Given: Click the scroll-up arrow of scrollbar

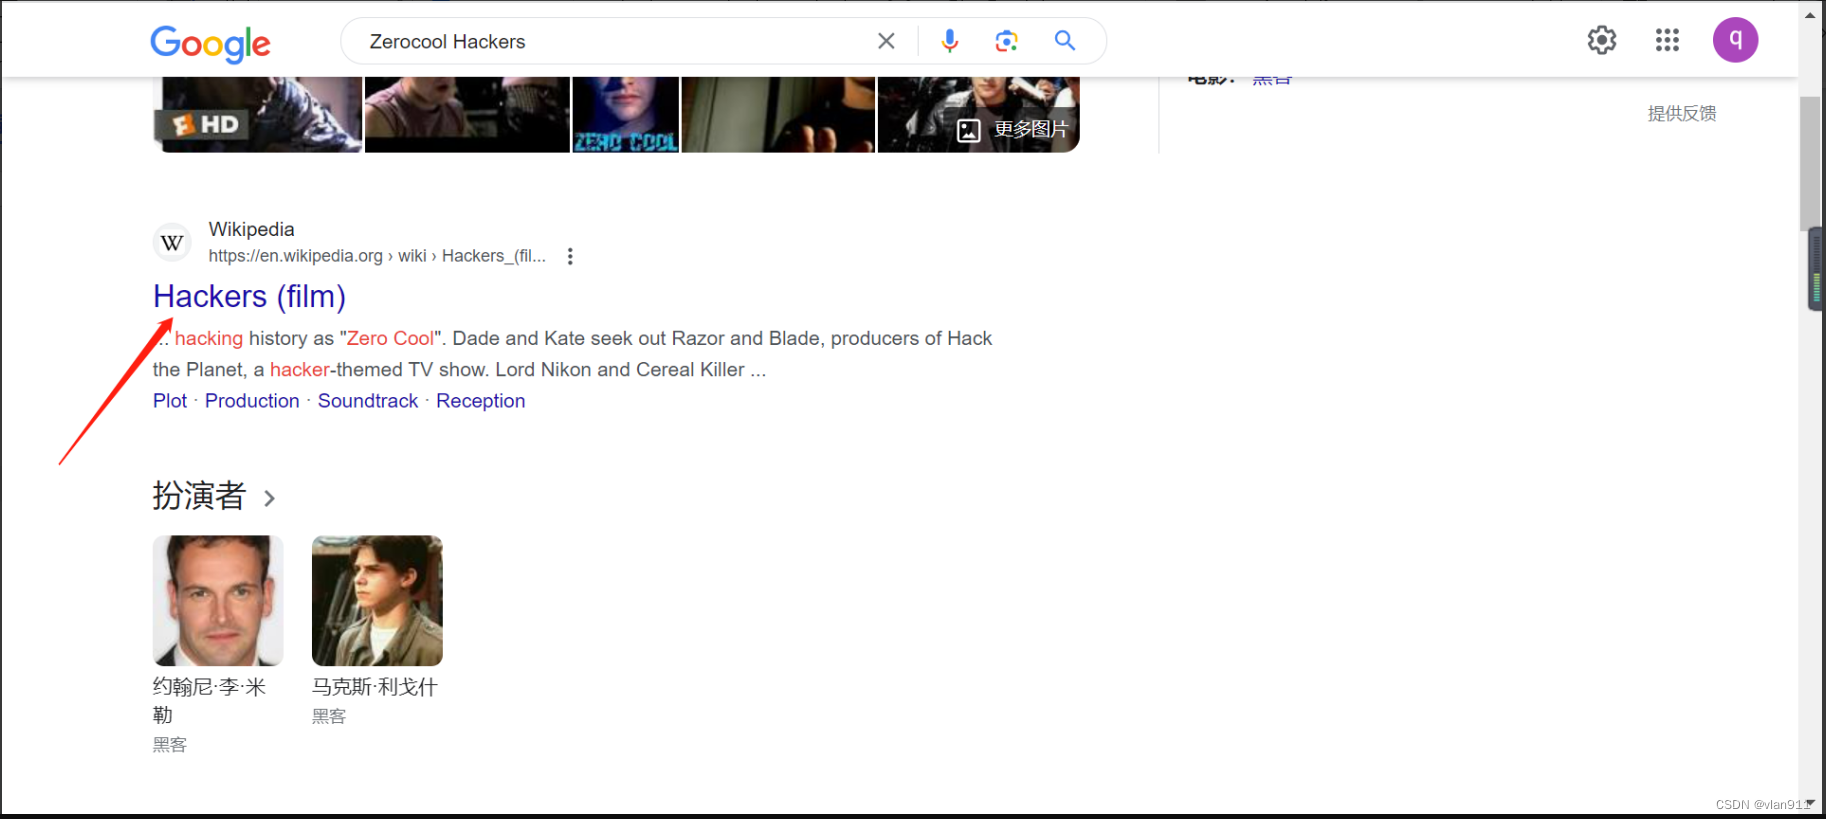Looking at the screenshot, I should click(x=1810, y=14).
